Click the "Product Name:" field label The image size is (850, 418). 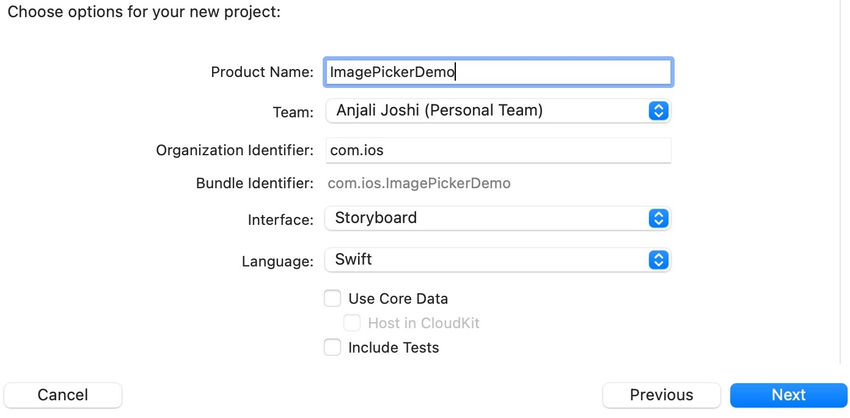click(262, 72)
